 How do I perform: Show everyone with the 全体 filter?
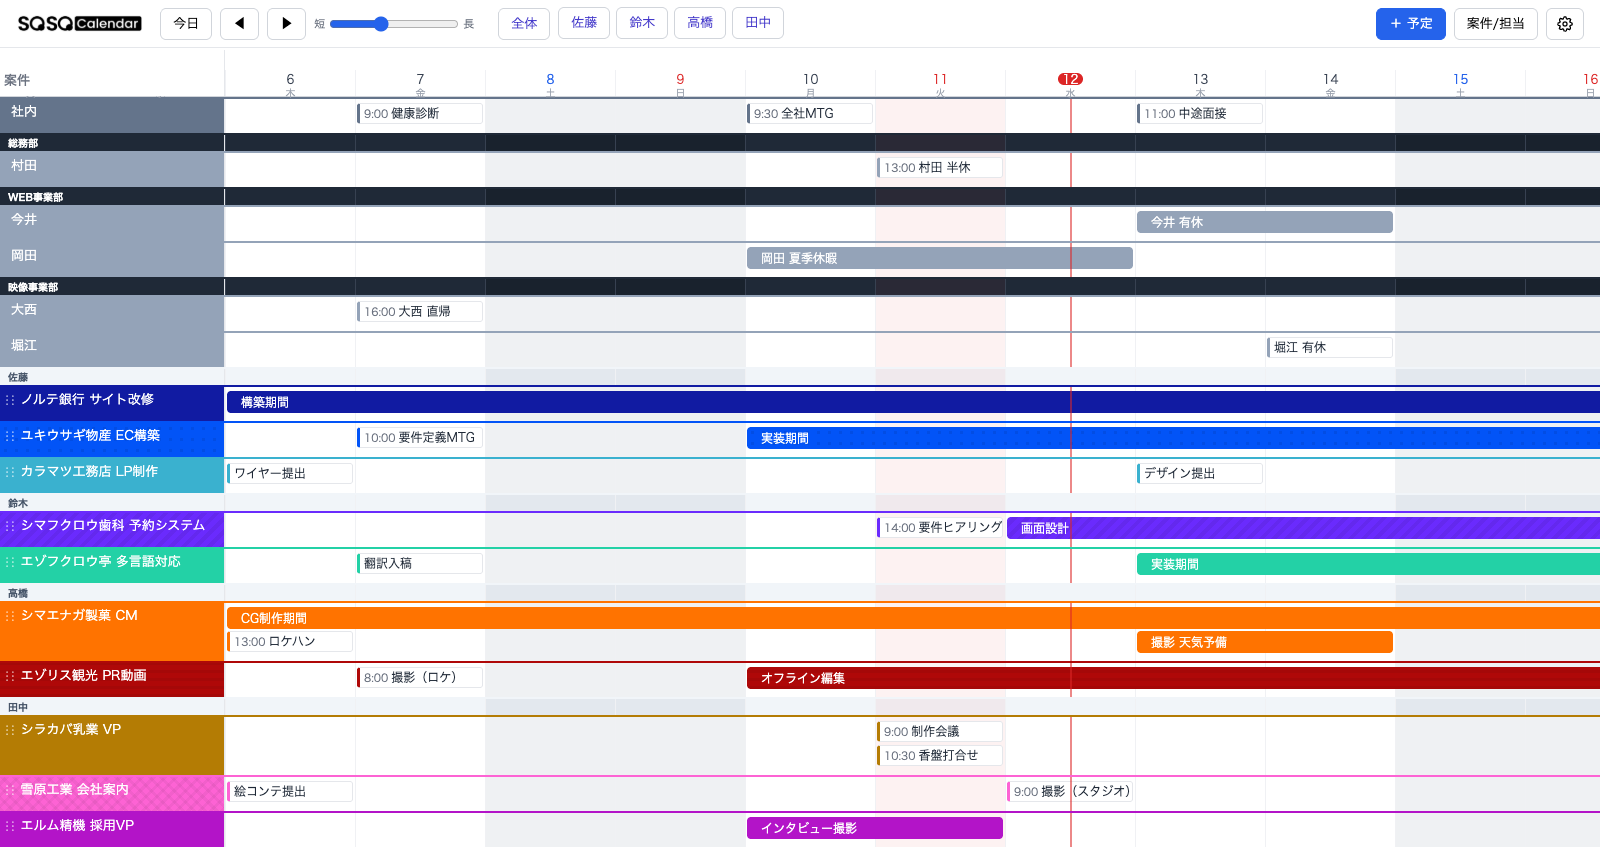tap(524, 23)
